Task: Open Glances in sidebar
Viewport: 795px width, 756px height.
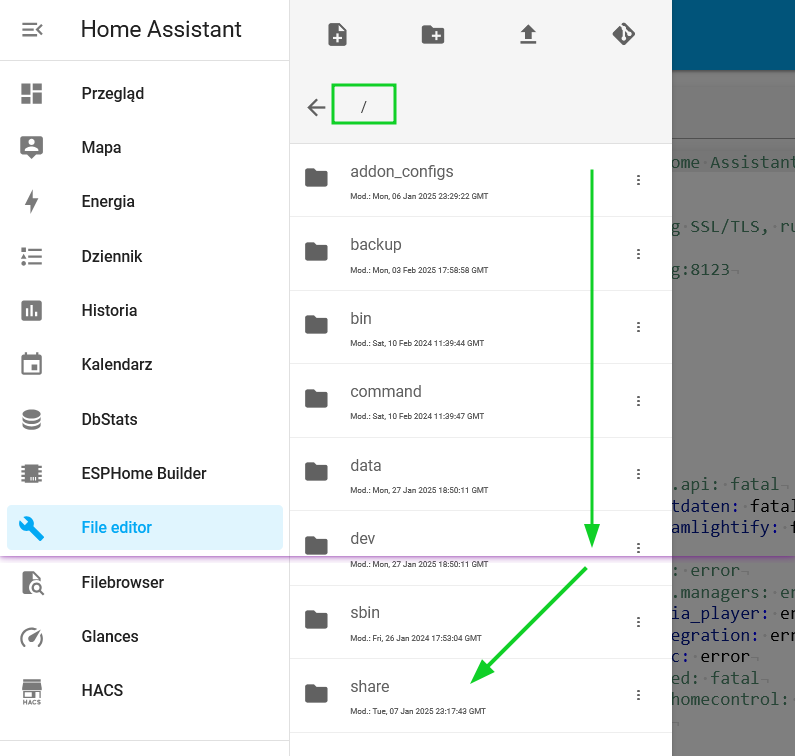Action: (144, 636)
